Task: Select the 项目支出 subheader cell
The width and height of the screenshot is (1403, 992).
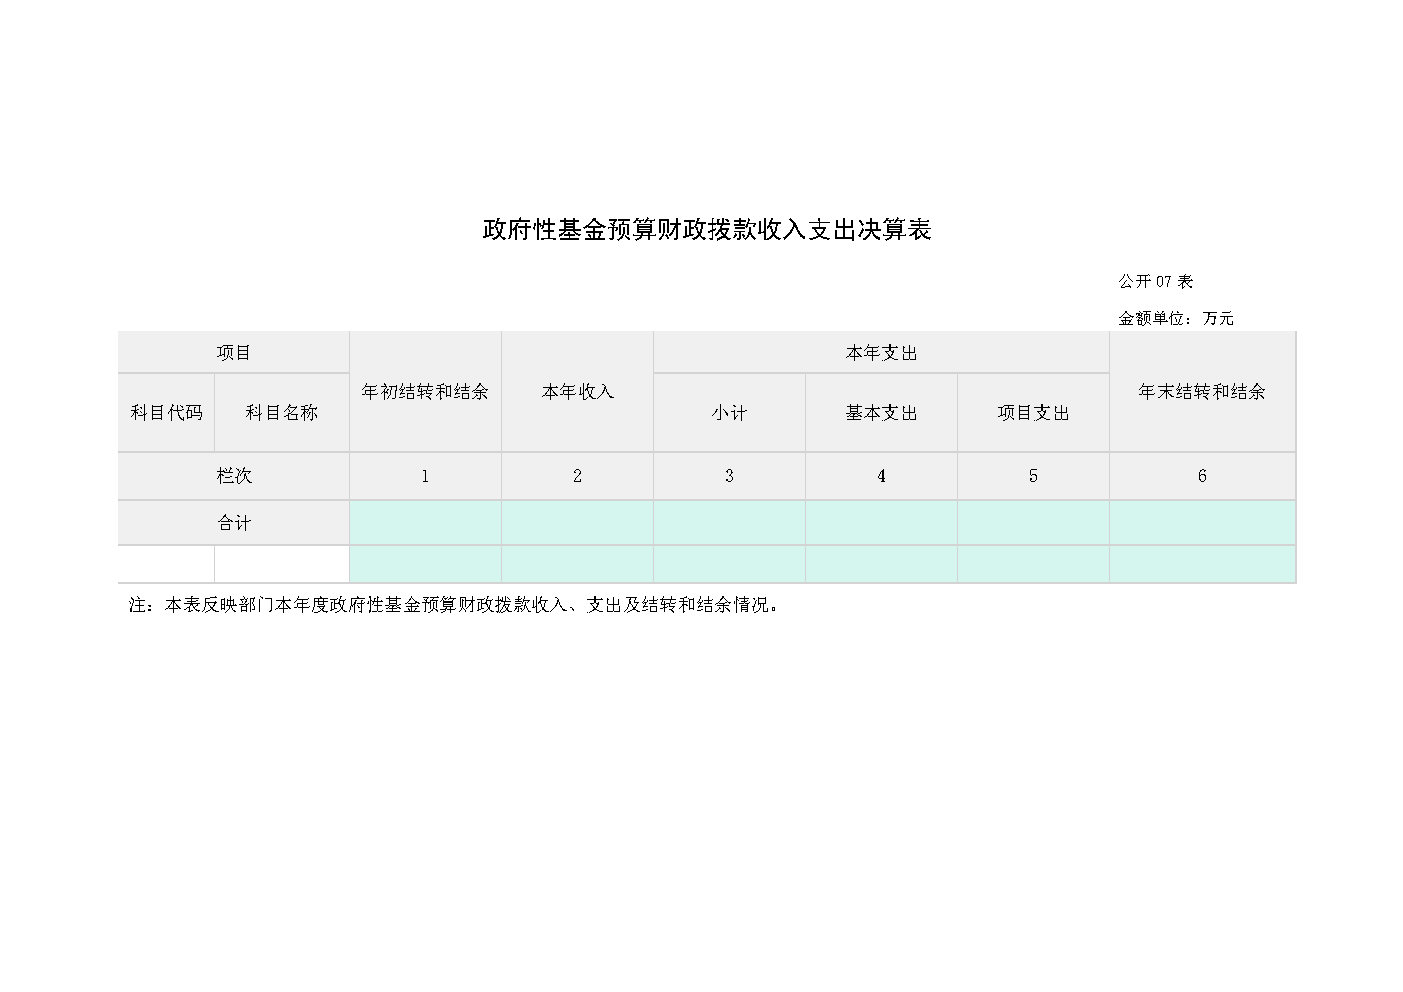Action: click(1033, 413)
